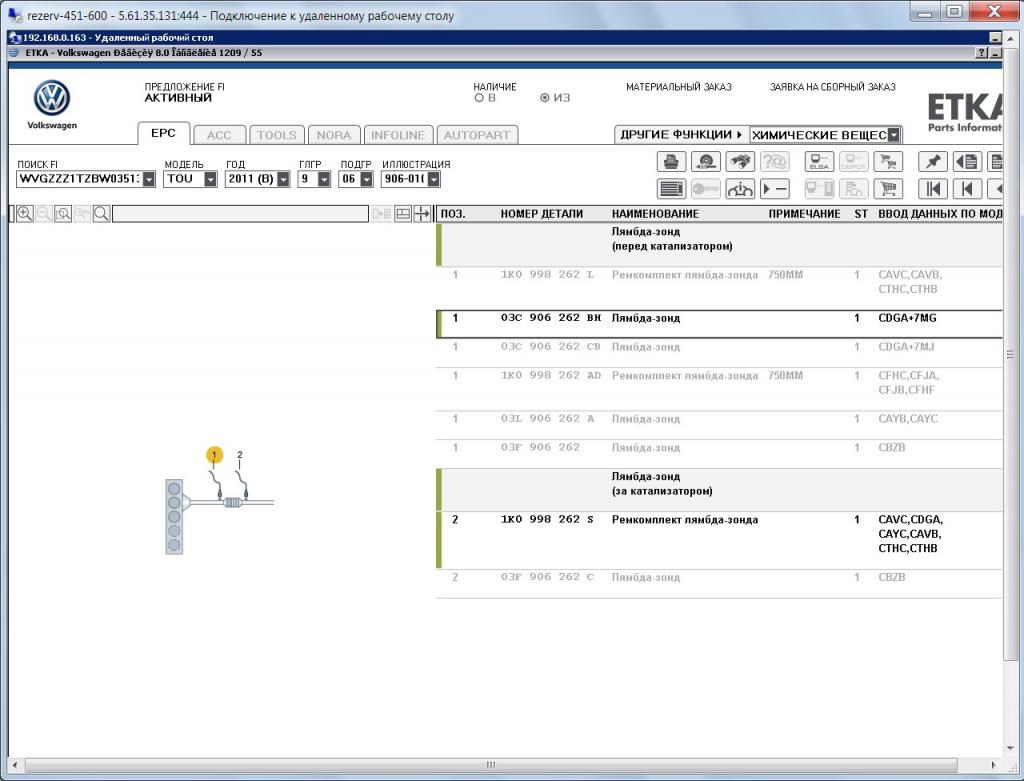
Task: Zoom in on the illustration
Action: pyautogui.click(x=25, y=214)
